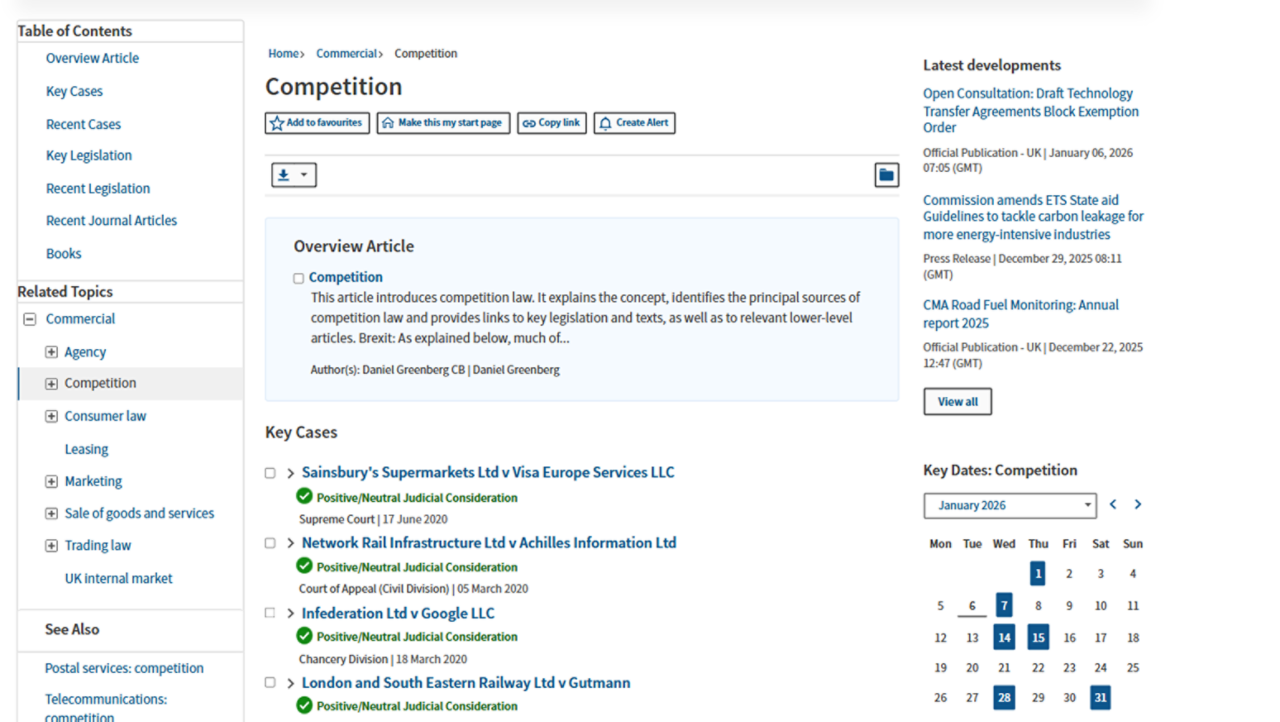Jump to Key Legislation in contents
The image size is (1280, 722).
pyautogui.click(x=89, y=156)
